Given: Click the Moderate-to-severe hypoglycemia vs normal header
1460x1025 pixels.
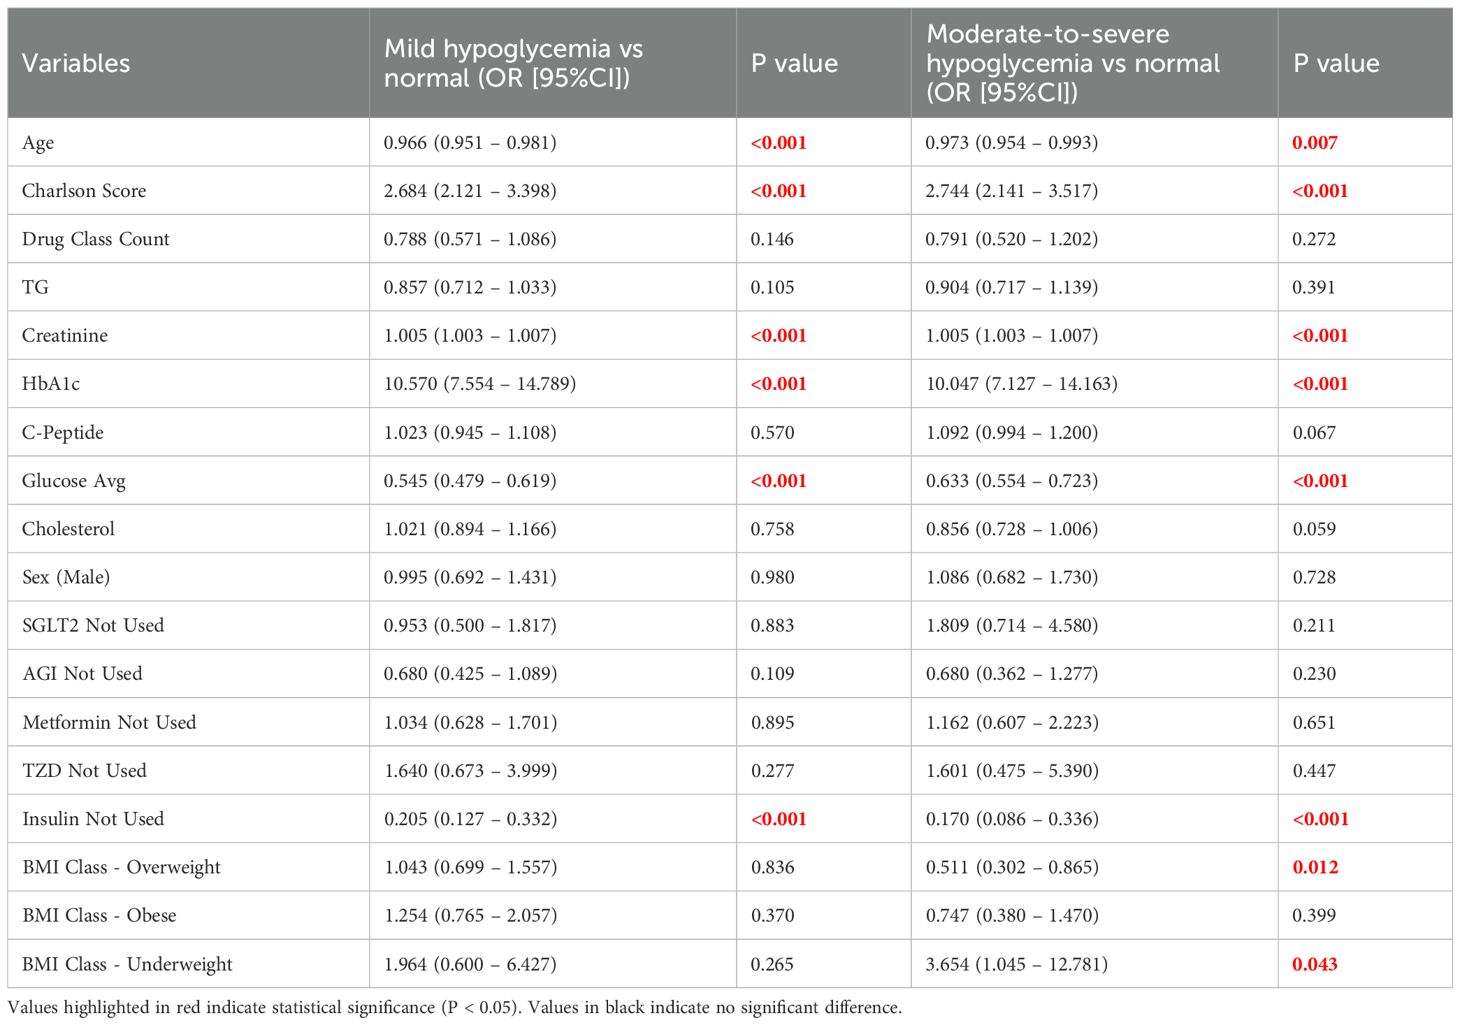Looking at the screenshot, I should point(1072,63).
